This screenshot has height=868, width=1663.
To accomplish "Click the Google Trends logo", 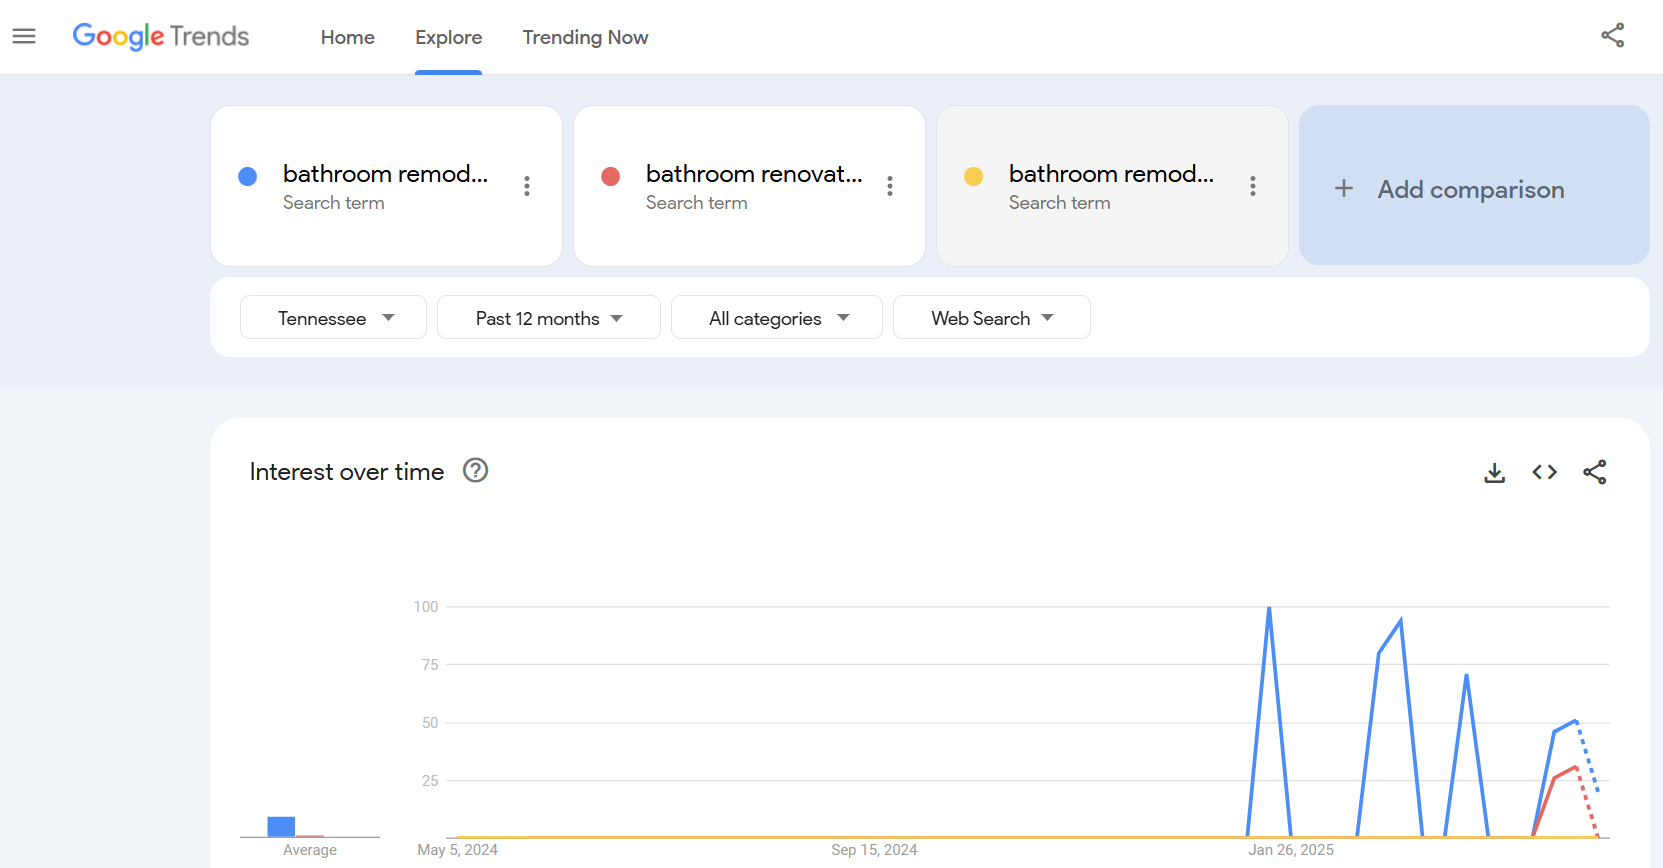I will (x=161, y=37).
